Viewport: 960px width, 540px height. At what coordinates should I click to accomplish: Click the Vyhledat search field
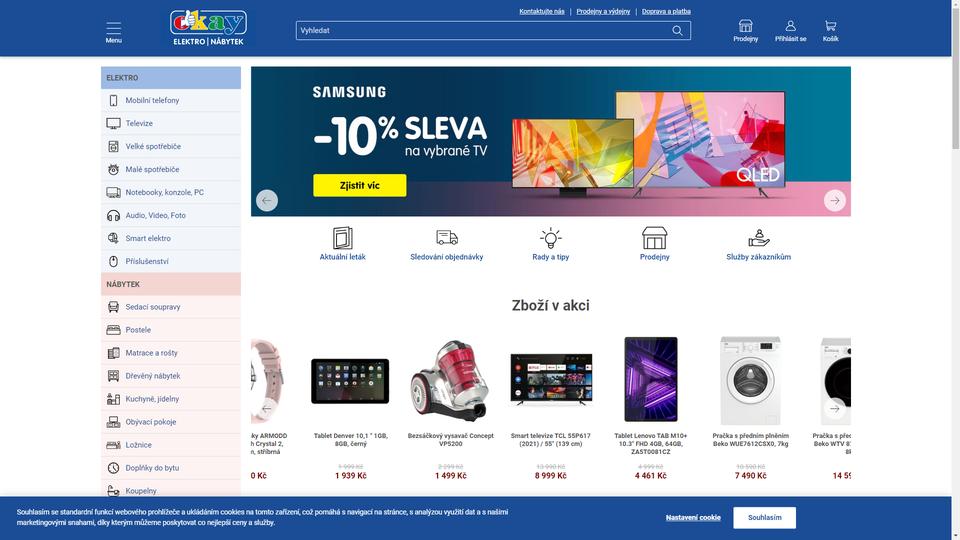484,31
